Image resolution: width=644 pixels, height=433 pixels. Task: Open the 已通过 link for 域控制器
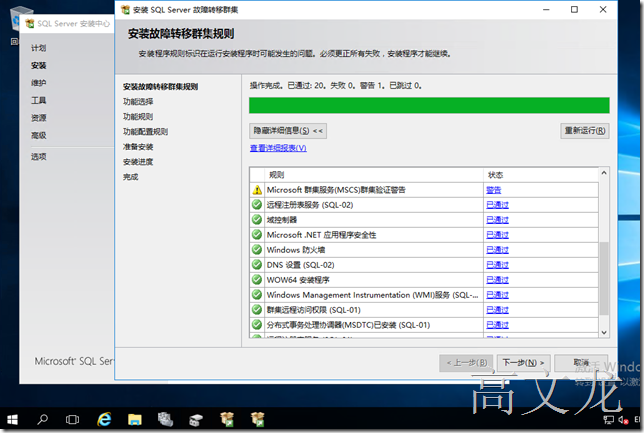tap(497, 220)
